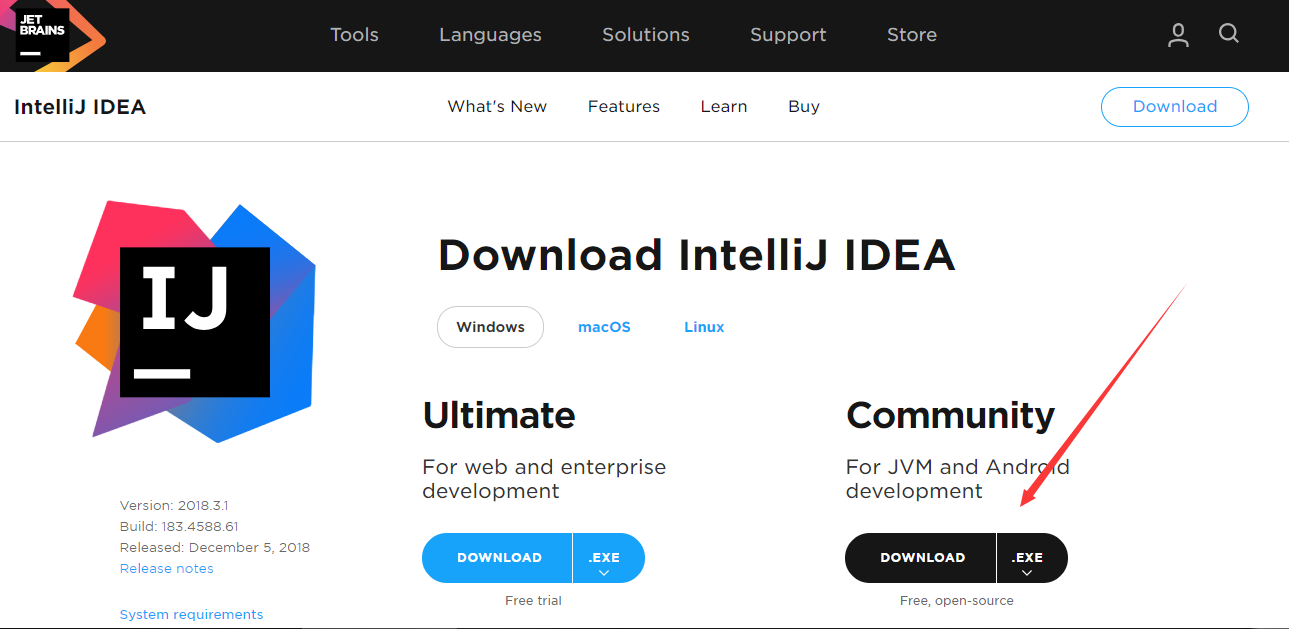1289x629 pixels.
Task: Open the search magnifier icon
Action: 1229,34
